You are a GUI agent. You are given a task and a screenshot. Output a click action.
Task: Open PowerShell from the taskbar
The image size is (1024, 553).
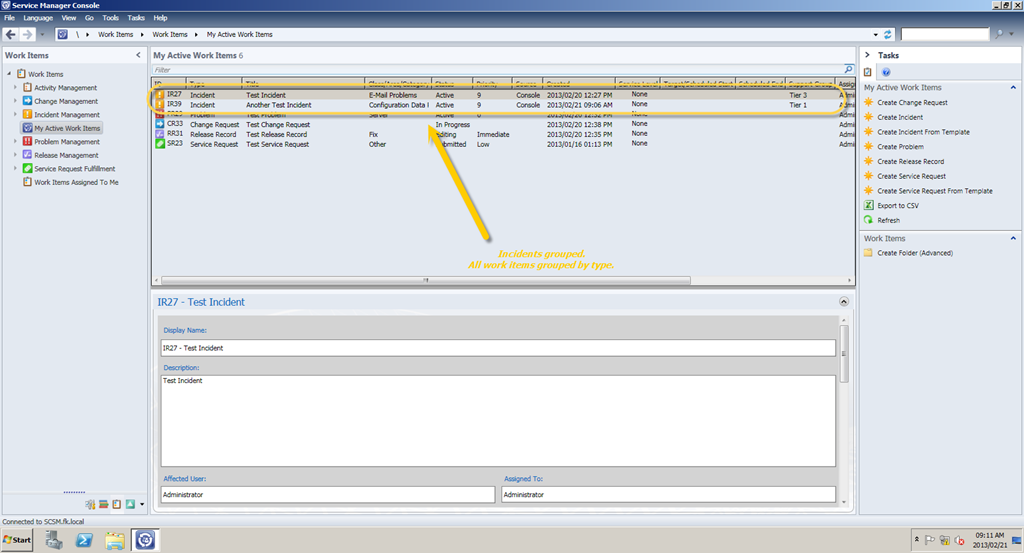pos(85,540)
